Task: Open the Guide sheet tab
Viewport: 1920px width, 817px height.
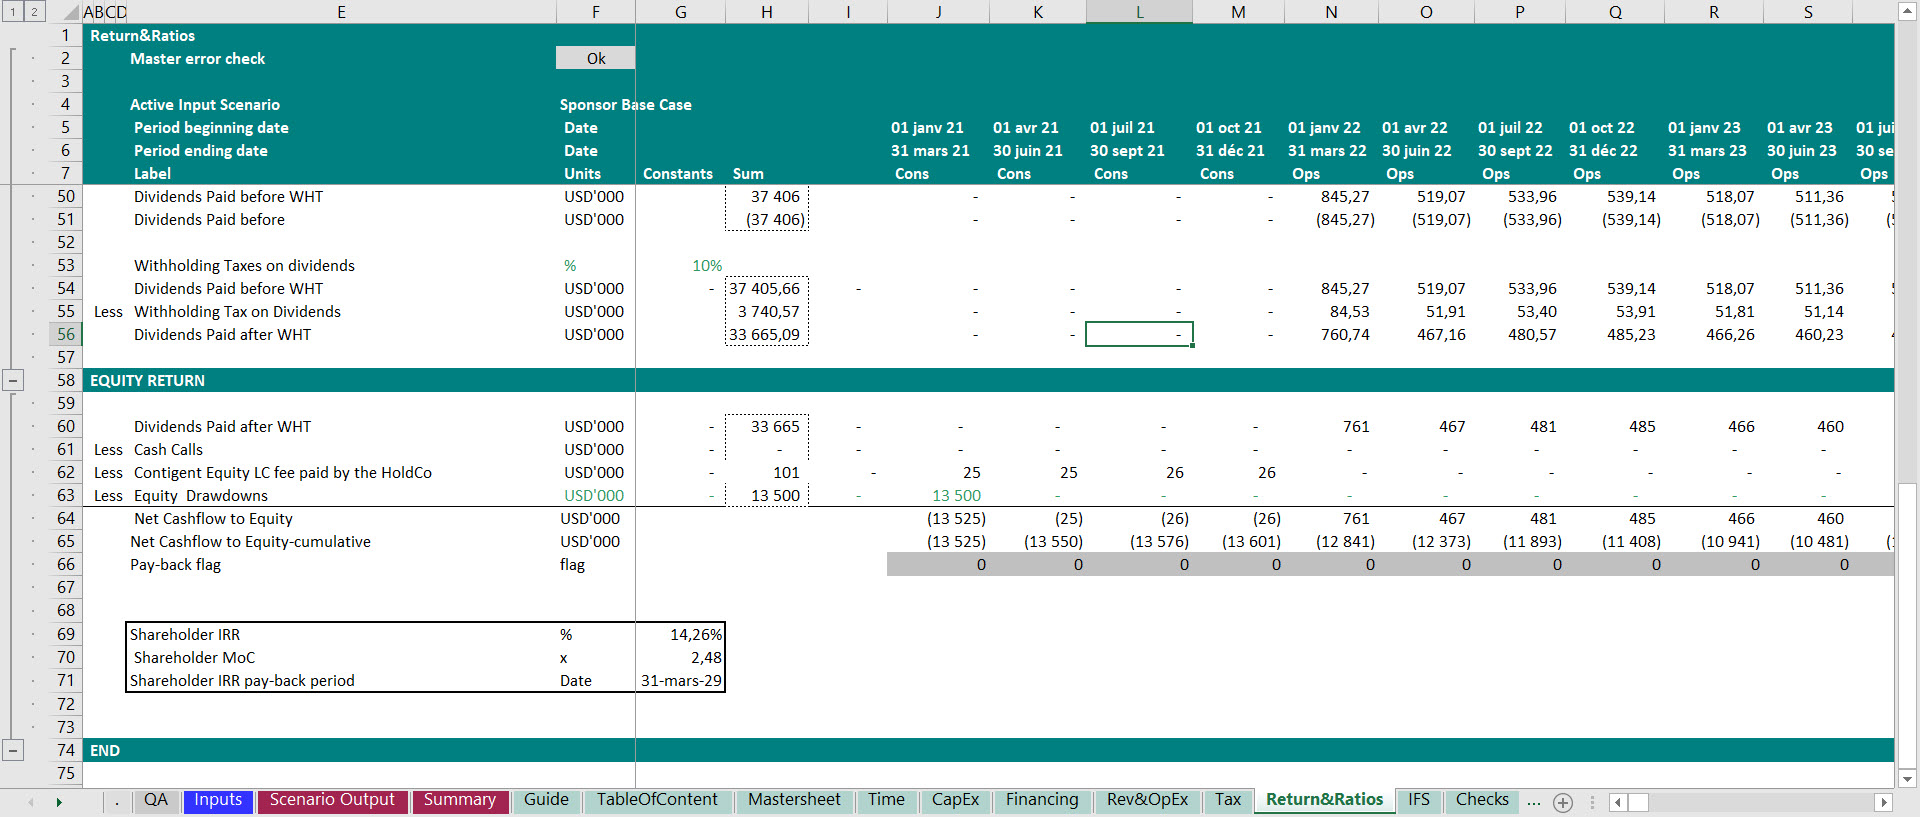Action: (x=546, y=800)
